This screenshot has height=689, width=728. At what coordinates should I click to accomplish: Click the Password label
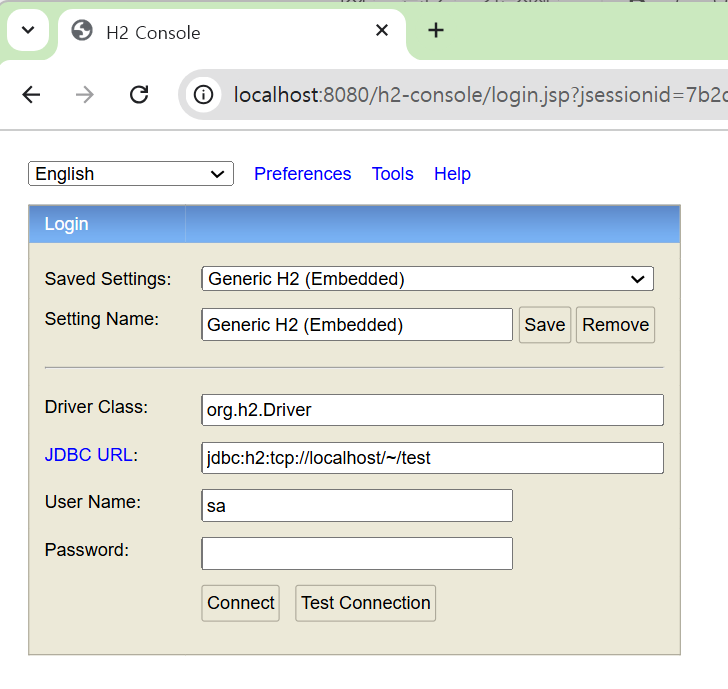(x=87, y=550)
